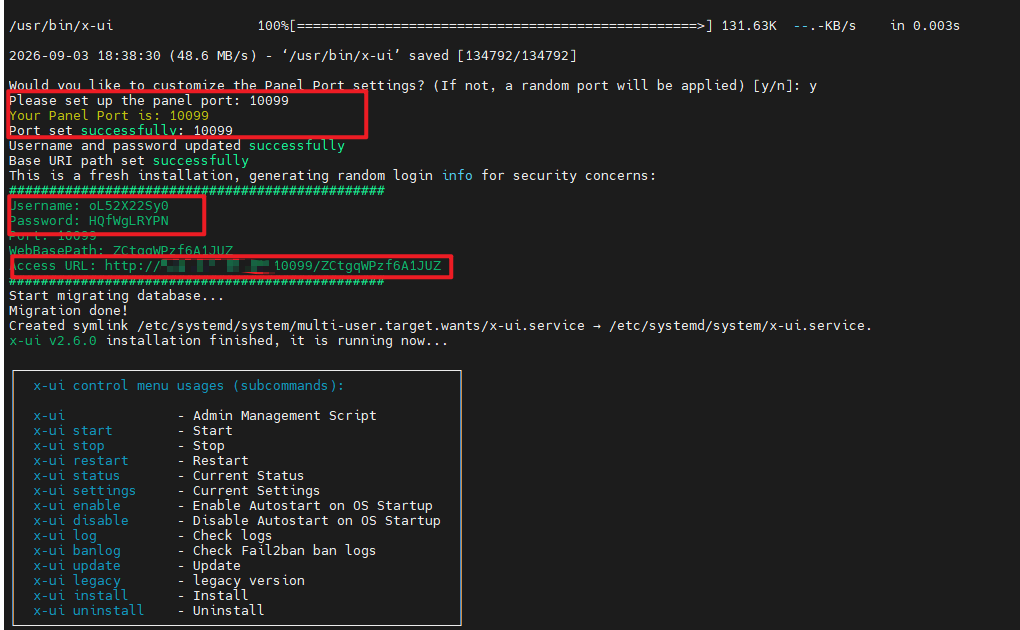
Task: Click the 'Created symlink' line
Action: point(440,325)
